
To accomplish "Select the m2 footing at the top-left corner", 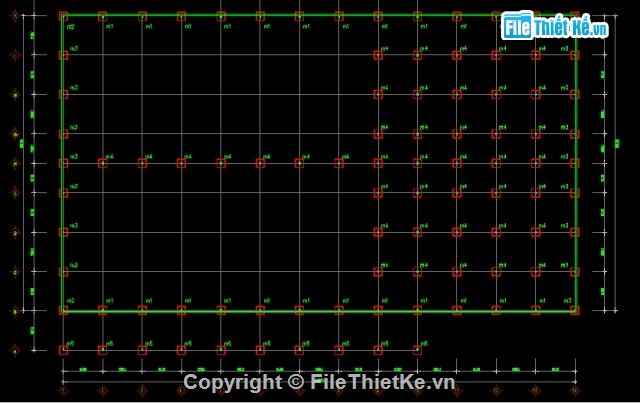I will tap(63, 16).
